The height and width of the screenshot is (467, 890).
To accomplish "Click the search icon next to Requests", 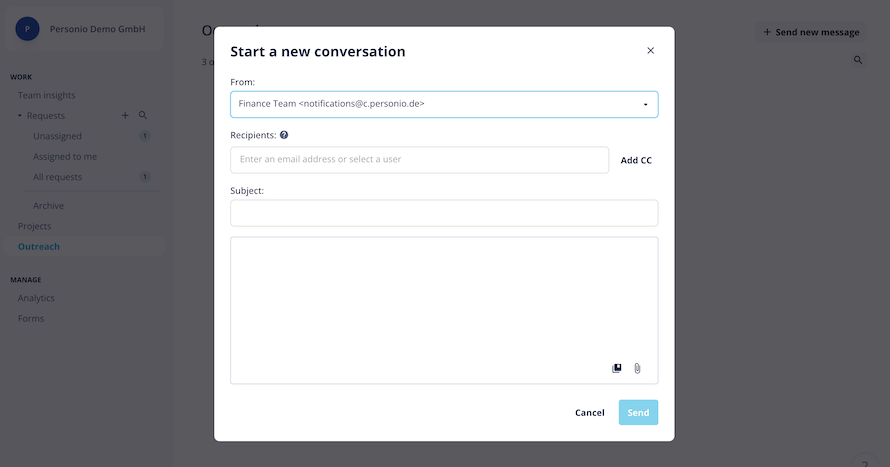I will click(143, 115).
